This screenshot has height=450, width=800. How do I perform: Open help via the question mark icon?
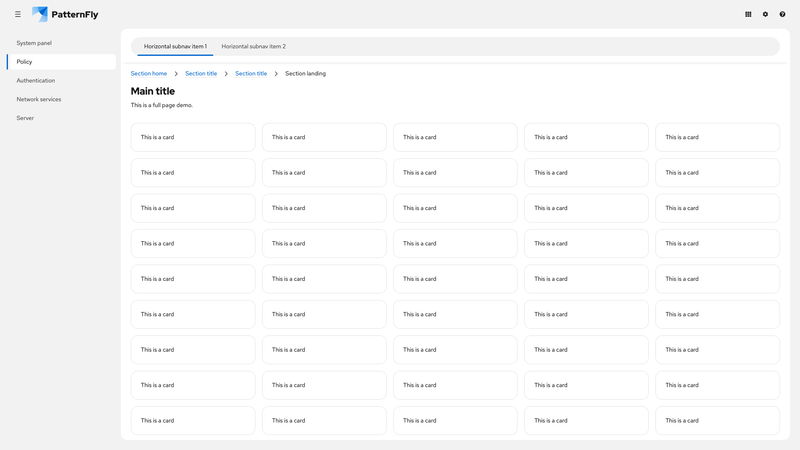point(782,14)
